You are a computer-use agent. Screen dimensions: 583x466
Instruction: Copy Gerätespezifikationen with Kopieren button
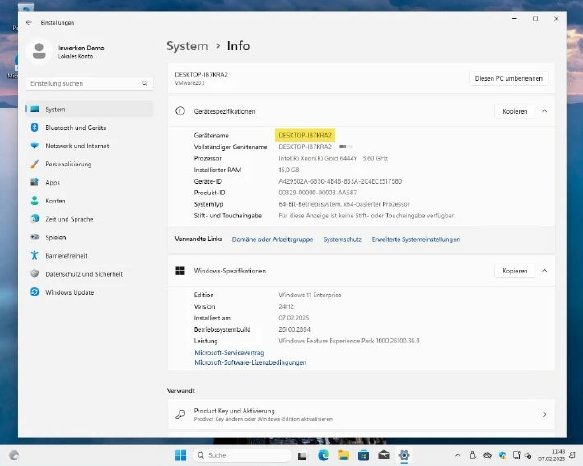[515, 112]
